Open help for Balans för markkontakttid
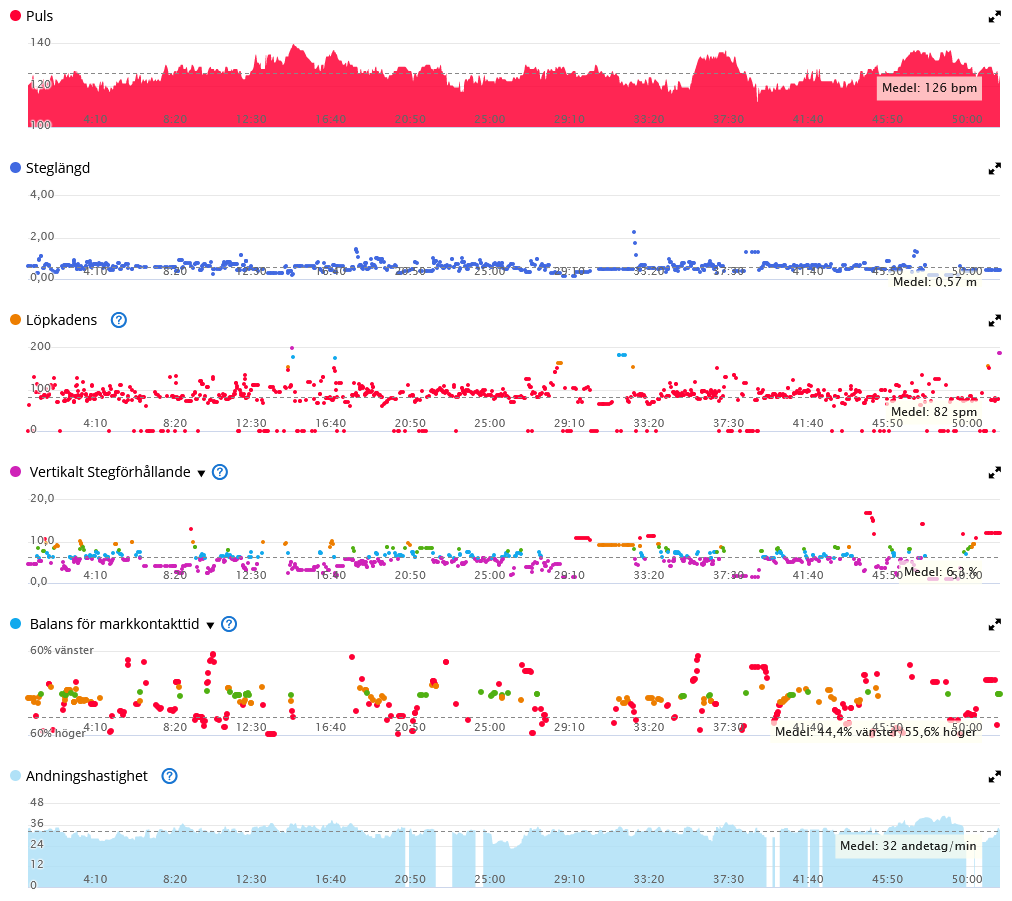The height and width of the screenshot is (901, 1012). click(229, 624)
